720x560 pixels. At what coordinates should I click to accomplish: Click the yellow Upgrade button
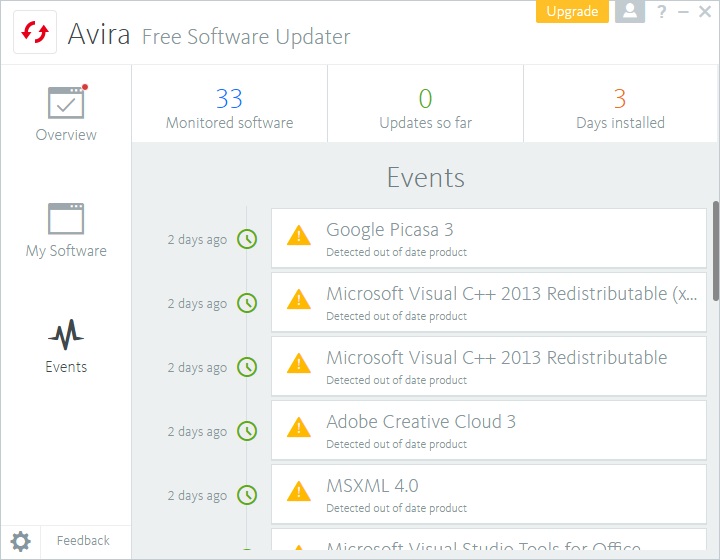pyautogui.click(x=572, y=11)
